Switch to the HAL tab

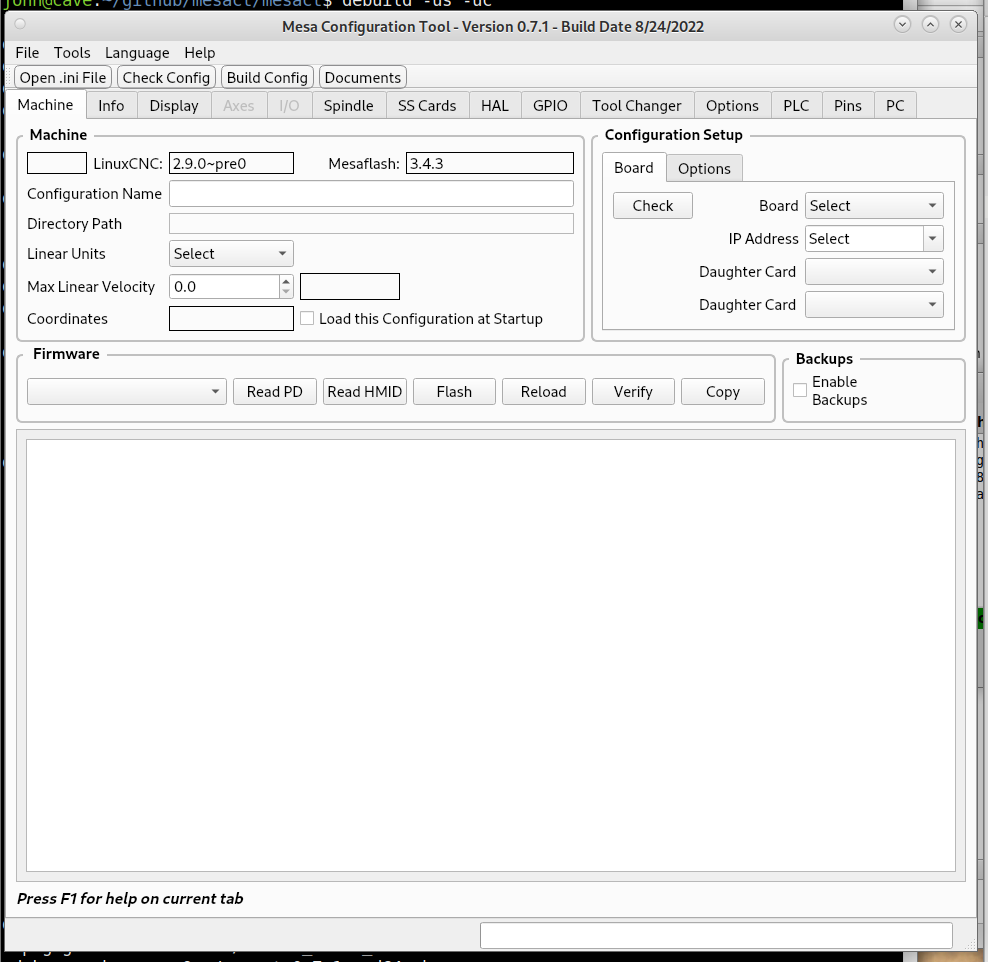point(495,105)
